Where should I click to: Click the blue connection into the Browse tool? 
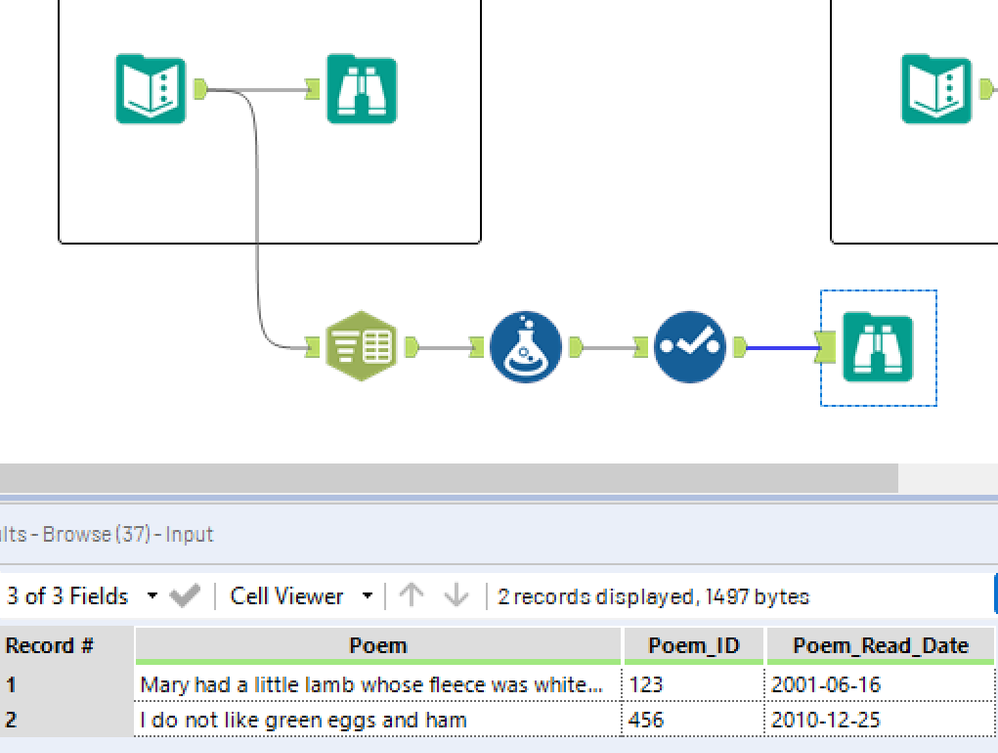(781, 348)
